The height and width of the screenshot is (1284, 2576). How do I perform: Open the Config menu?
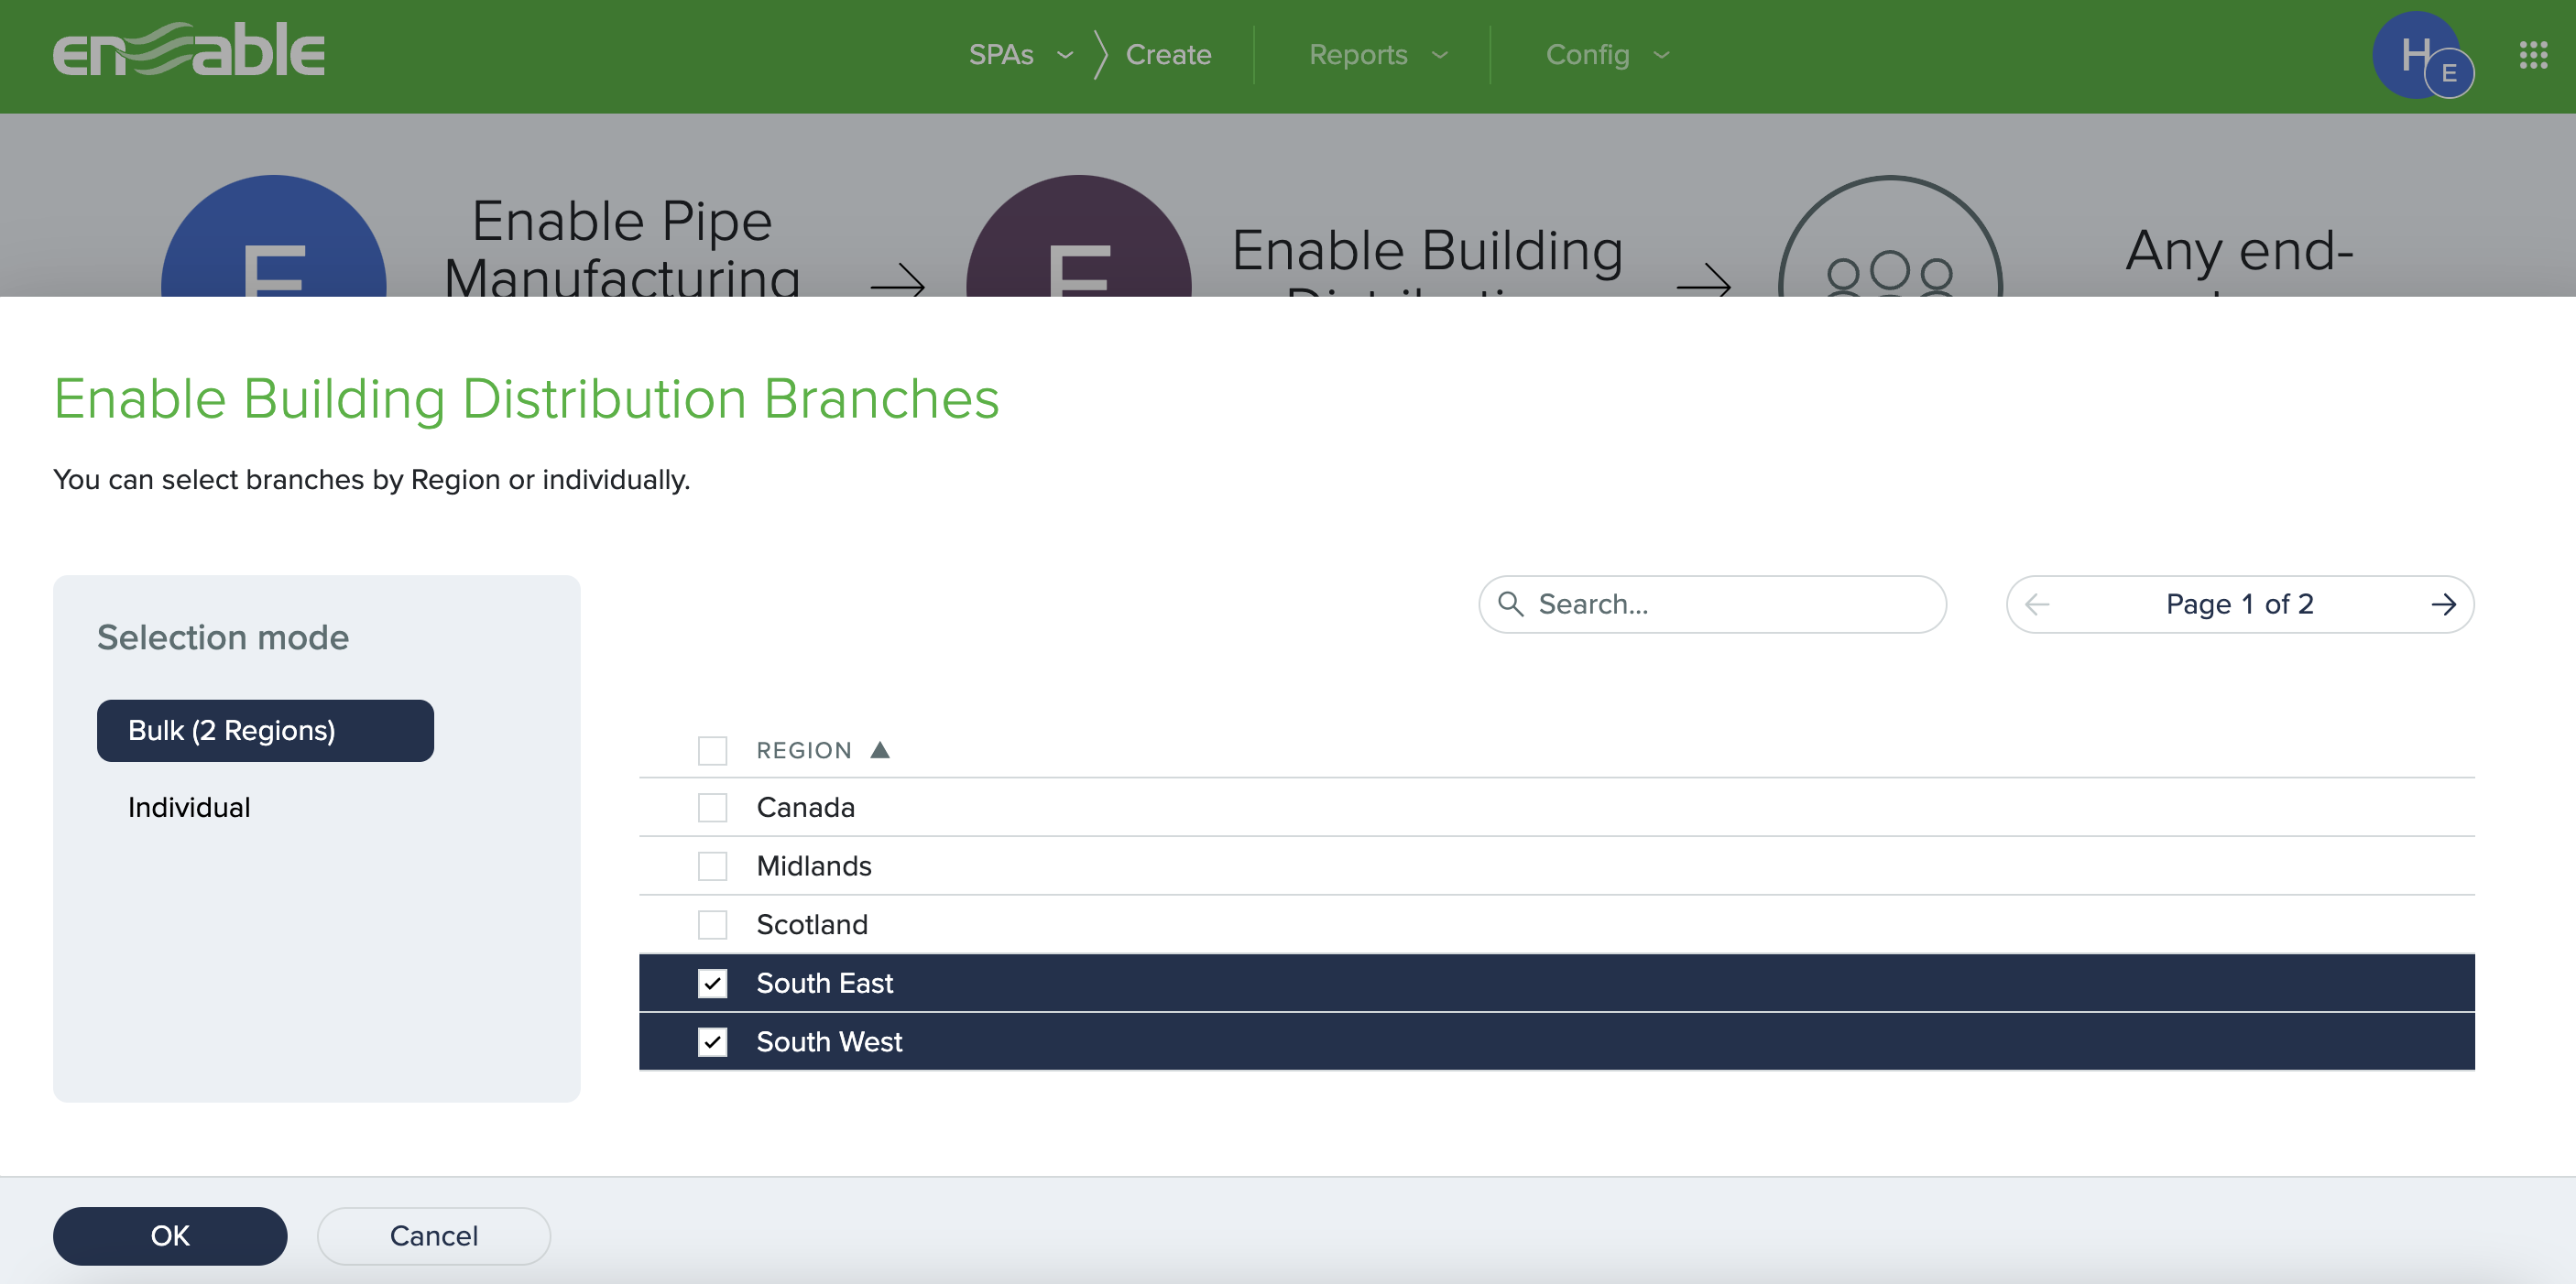point(1587,55)
